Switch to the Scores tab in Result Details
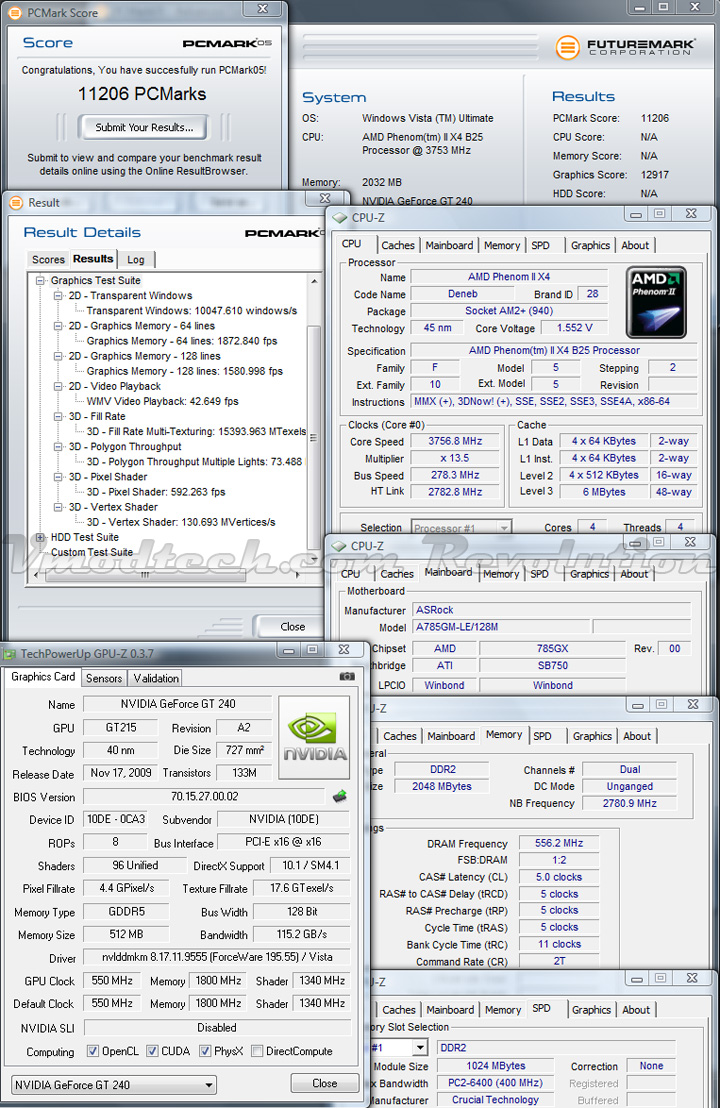This screenshot has width=720, height=1108. coord(48,259)
